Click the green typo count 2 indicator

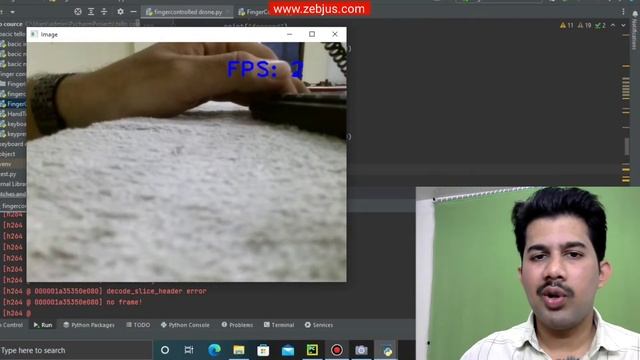tap(600, 25)
